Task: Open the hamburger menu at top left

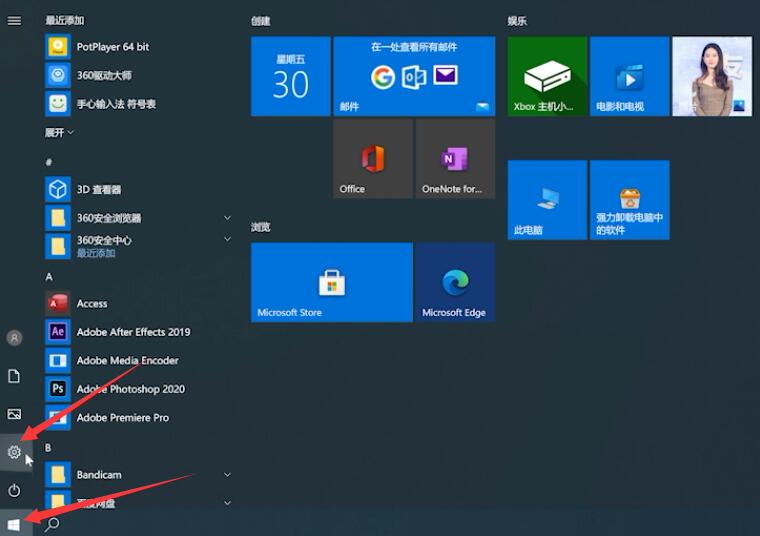Action: coord(14,20)
